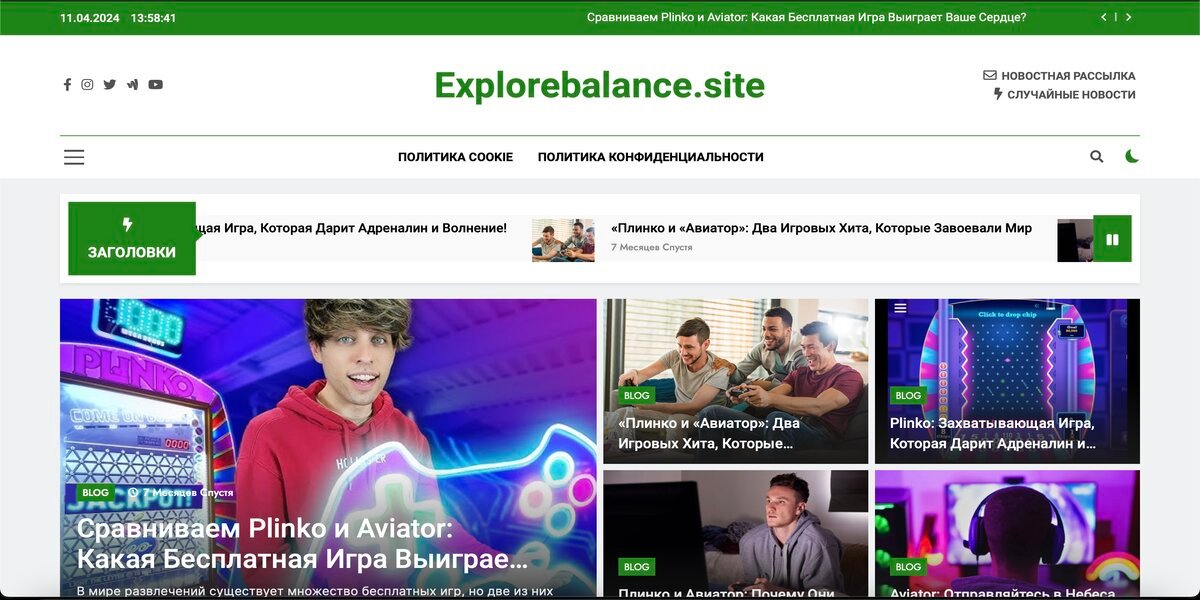The image size is (1200, 600).
Task: Click the green BLOG tag on Aviator article
Action: (x=908, y=566)
